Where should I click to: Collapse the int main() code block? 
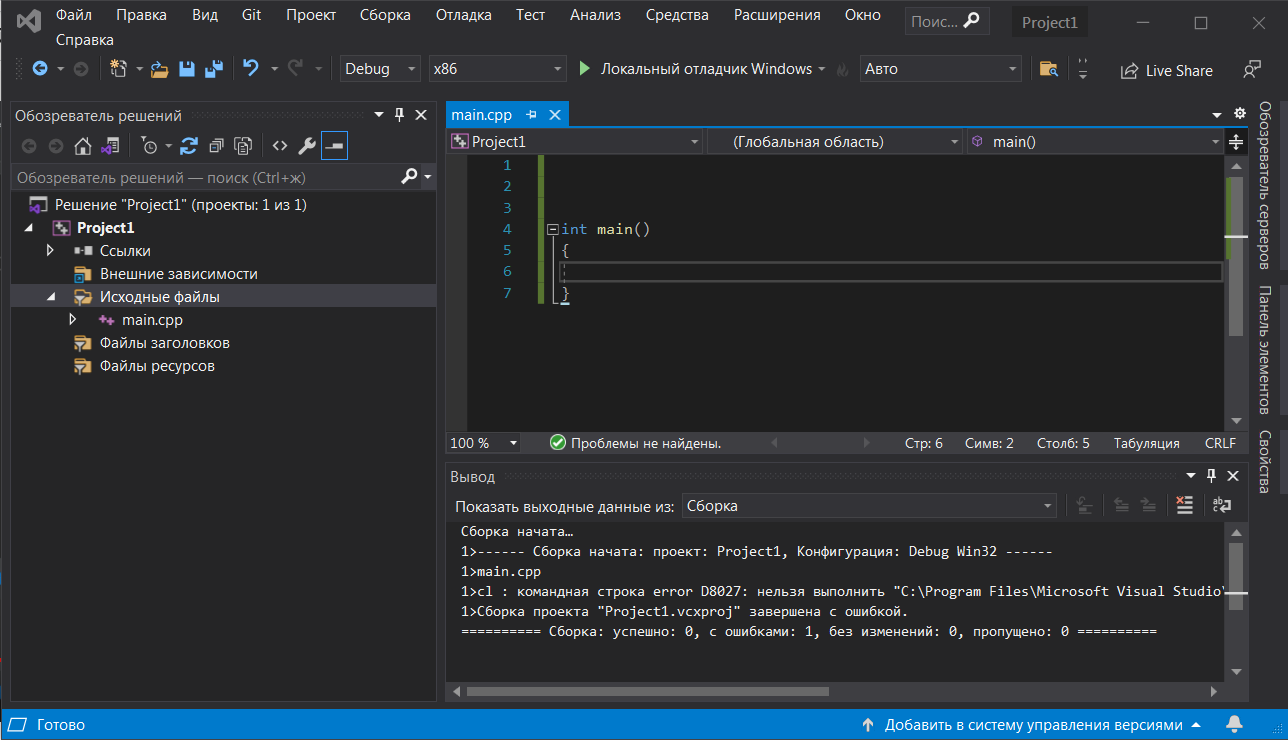(552, 229)
